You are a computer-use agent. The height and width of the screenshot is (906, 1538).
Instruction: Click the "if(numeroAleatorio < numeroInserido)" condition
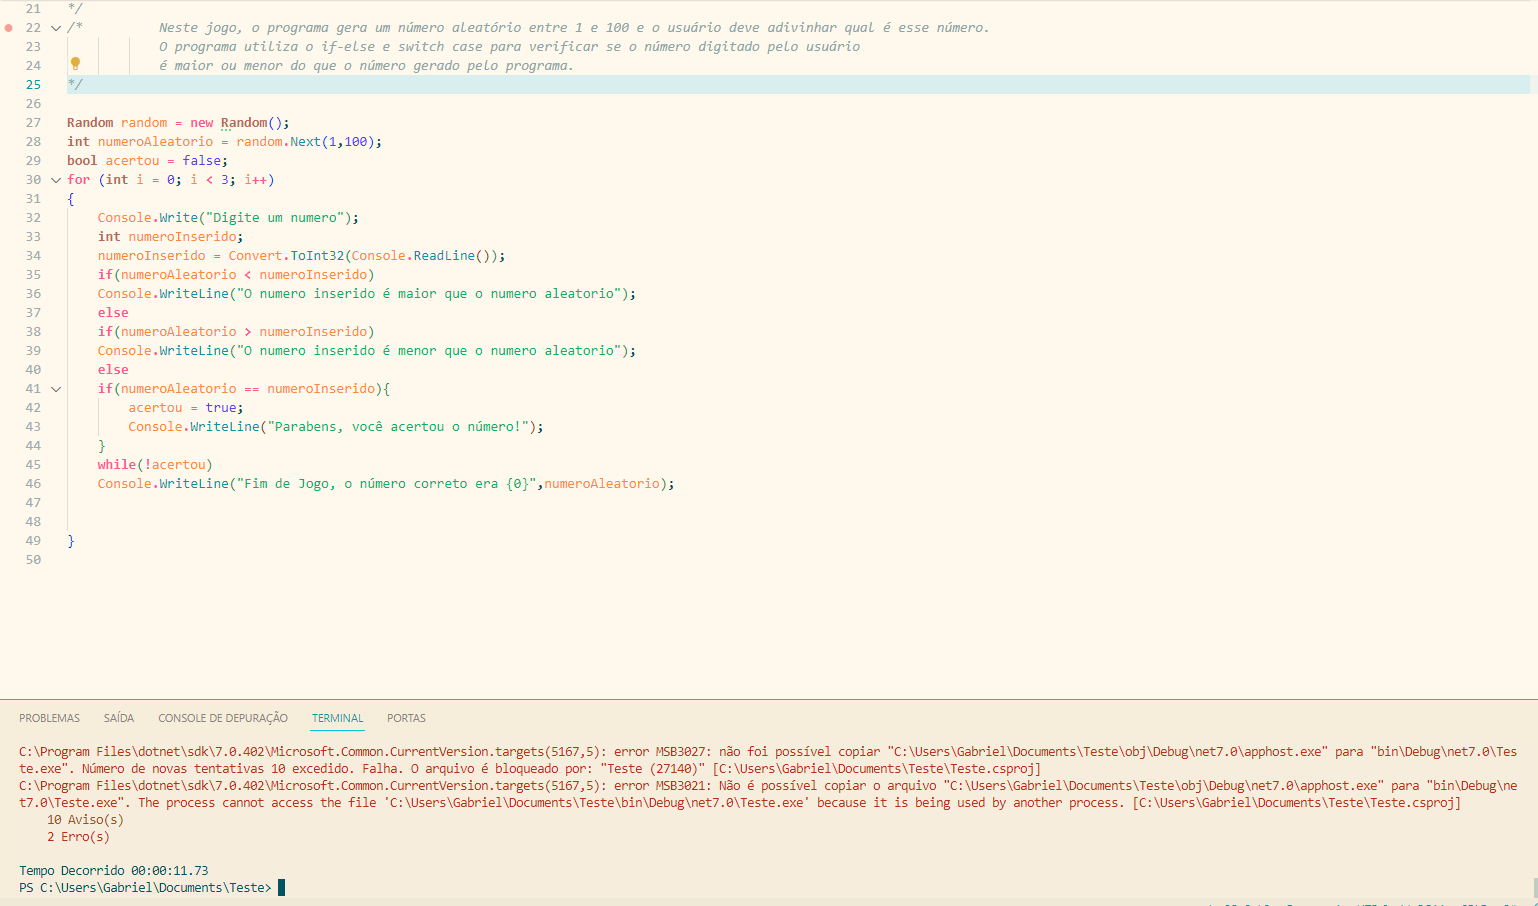coord(236,275)
